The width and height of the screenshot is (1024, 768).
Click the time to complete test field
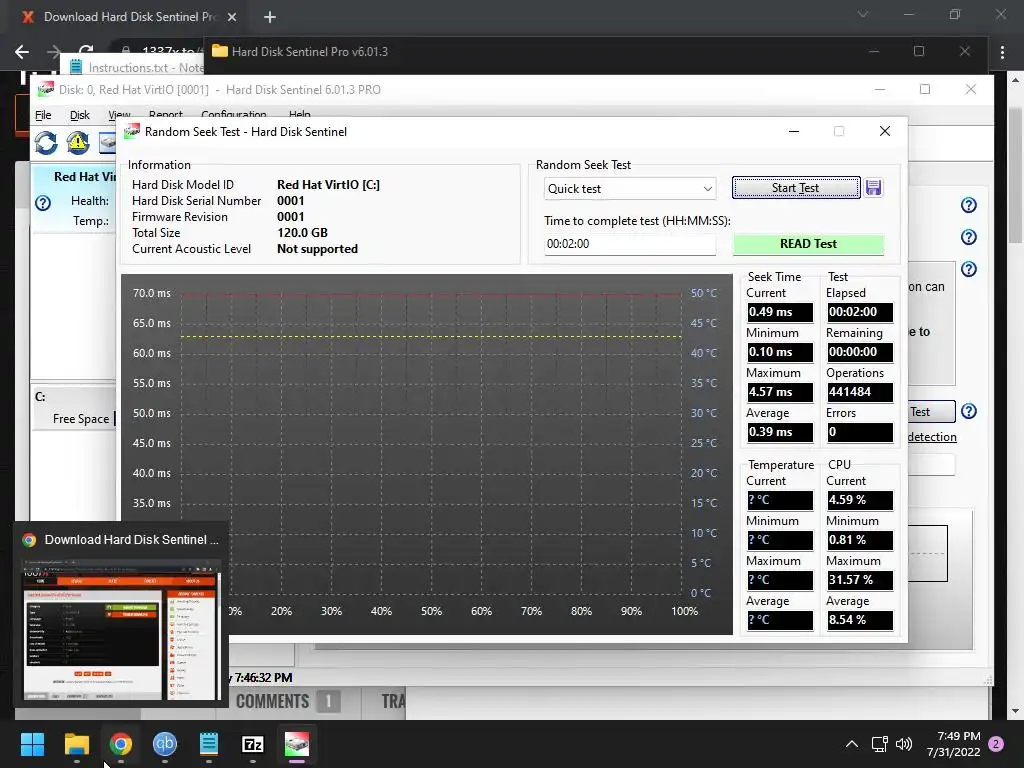pos(630,244)
